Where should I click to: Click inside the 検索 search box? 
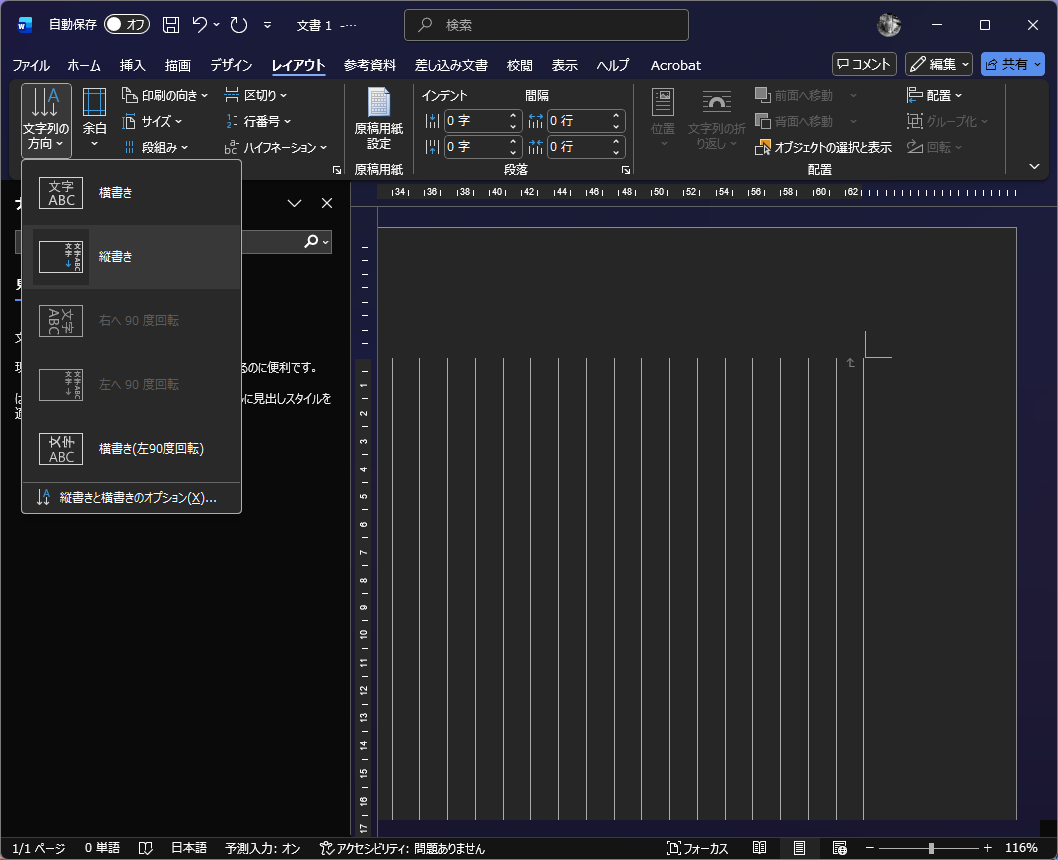click(x=546, y=24)
